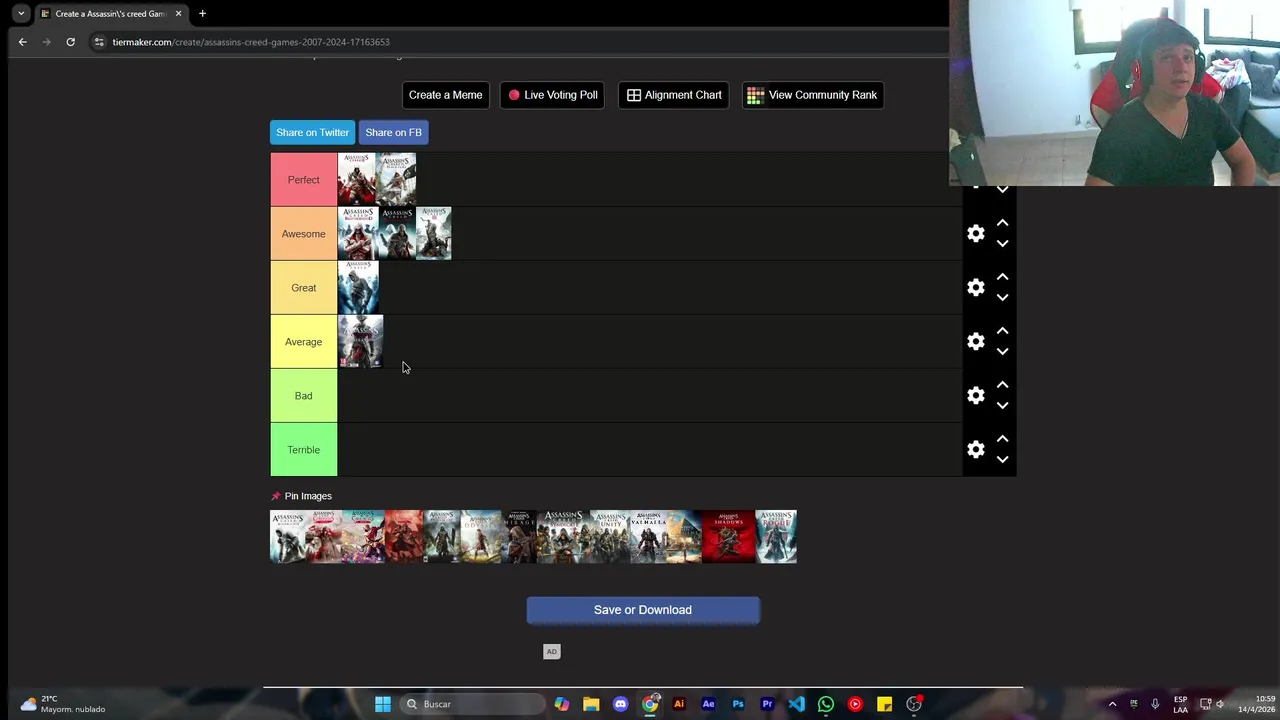This screenshot has width=1280, height=720.
Task: Select the Bad tier label
Action: (304, 396)
